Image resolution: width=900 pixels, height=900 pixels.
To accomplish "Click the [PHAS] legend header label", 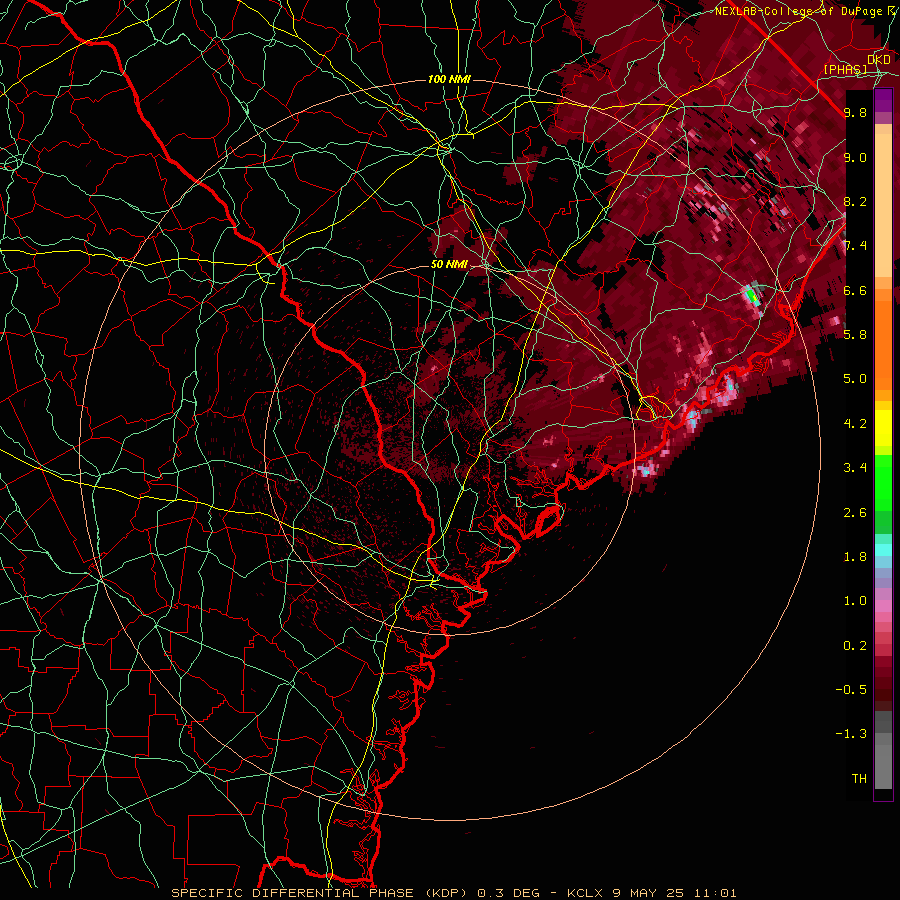I will pyautogui.click(x=845, y=69).
